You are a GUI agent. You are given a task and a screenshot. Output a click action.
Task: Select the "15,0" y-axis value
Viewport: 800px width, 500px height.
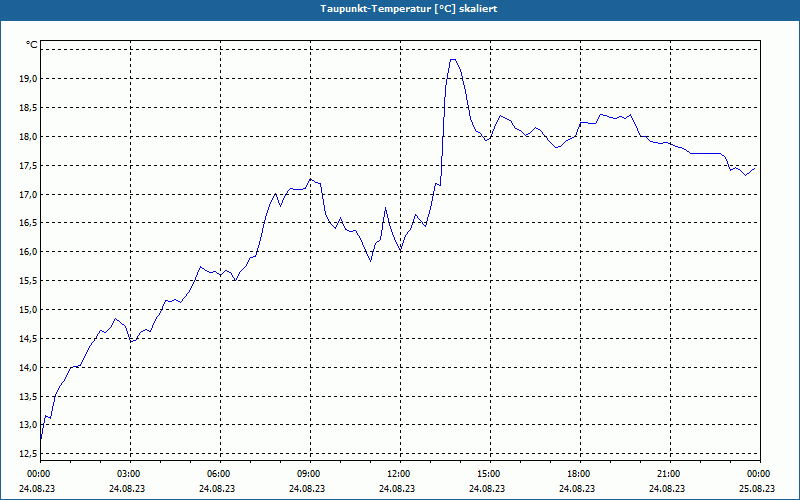pyautogui.click(x=29, y=310)
